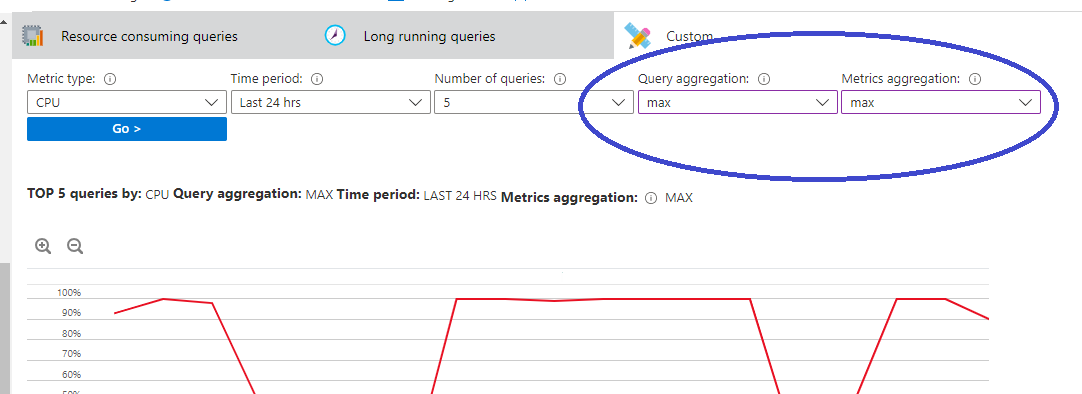
Task: Show info tooltip for Query aggregation
Action: (764, 79)
